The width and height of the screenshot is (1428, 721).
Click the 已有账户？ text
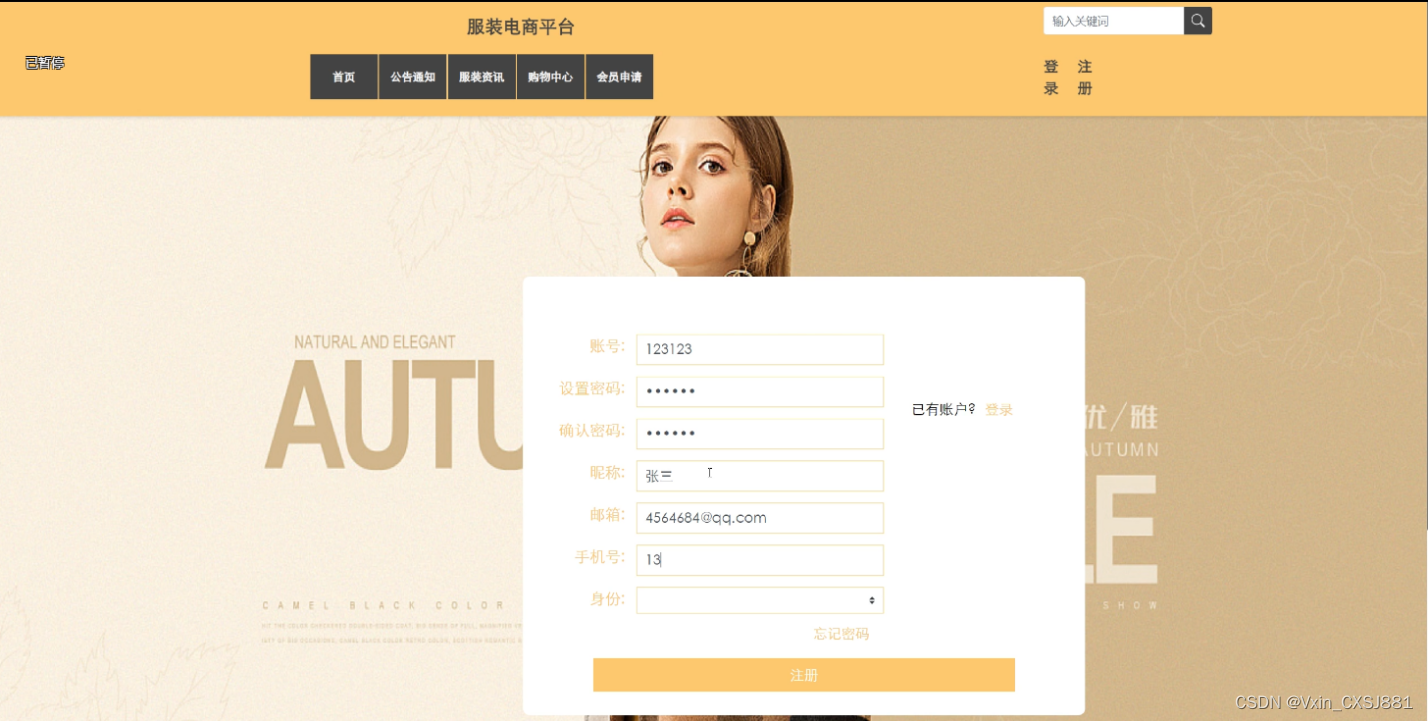tap(944, 410)
